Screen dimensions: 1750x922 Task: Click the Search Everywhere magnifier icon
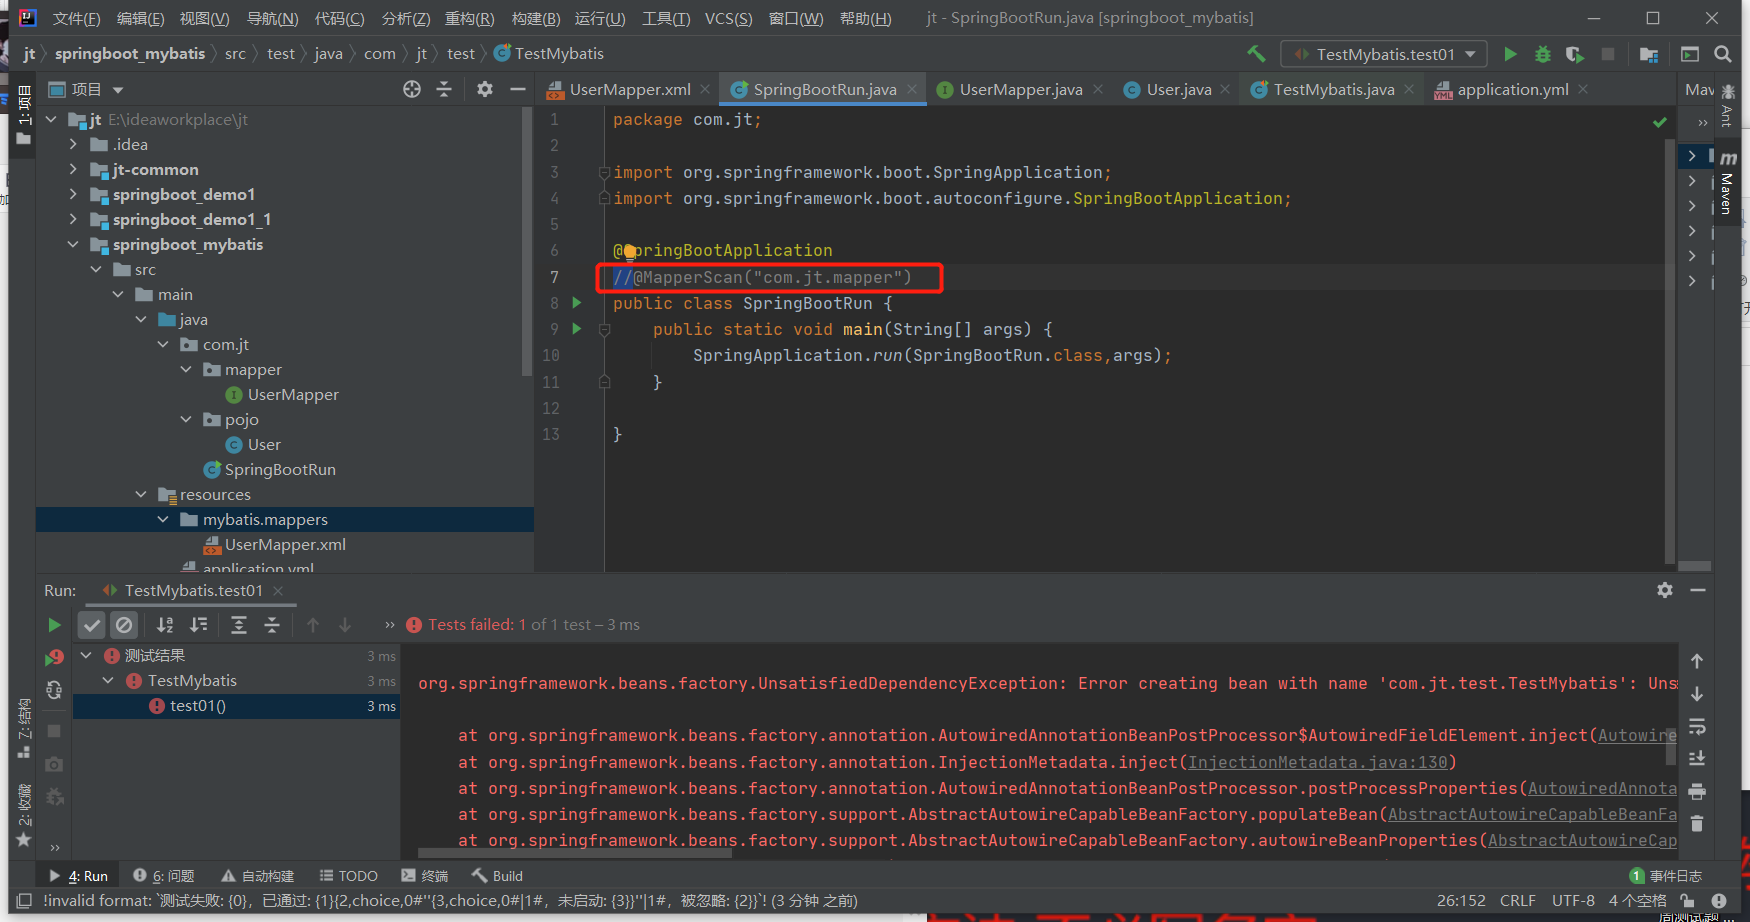click(x=1722, y=54)
